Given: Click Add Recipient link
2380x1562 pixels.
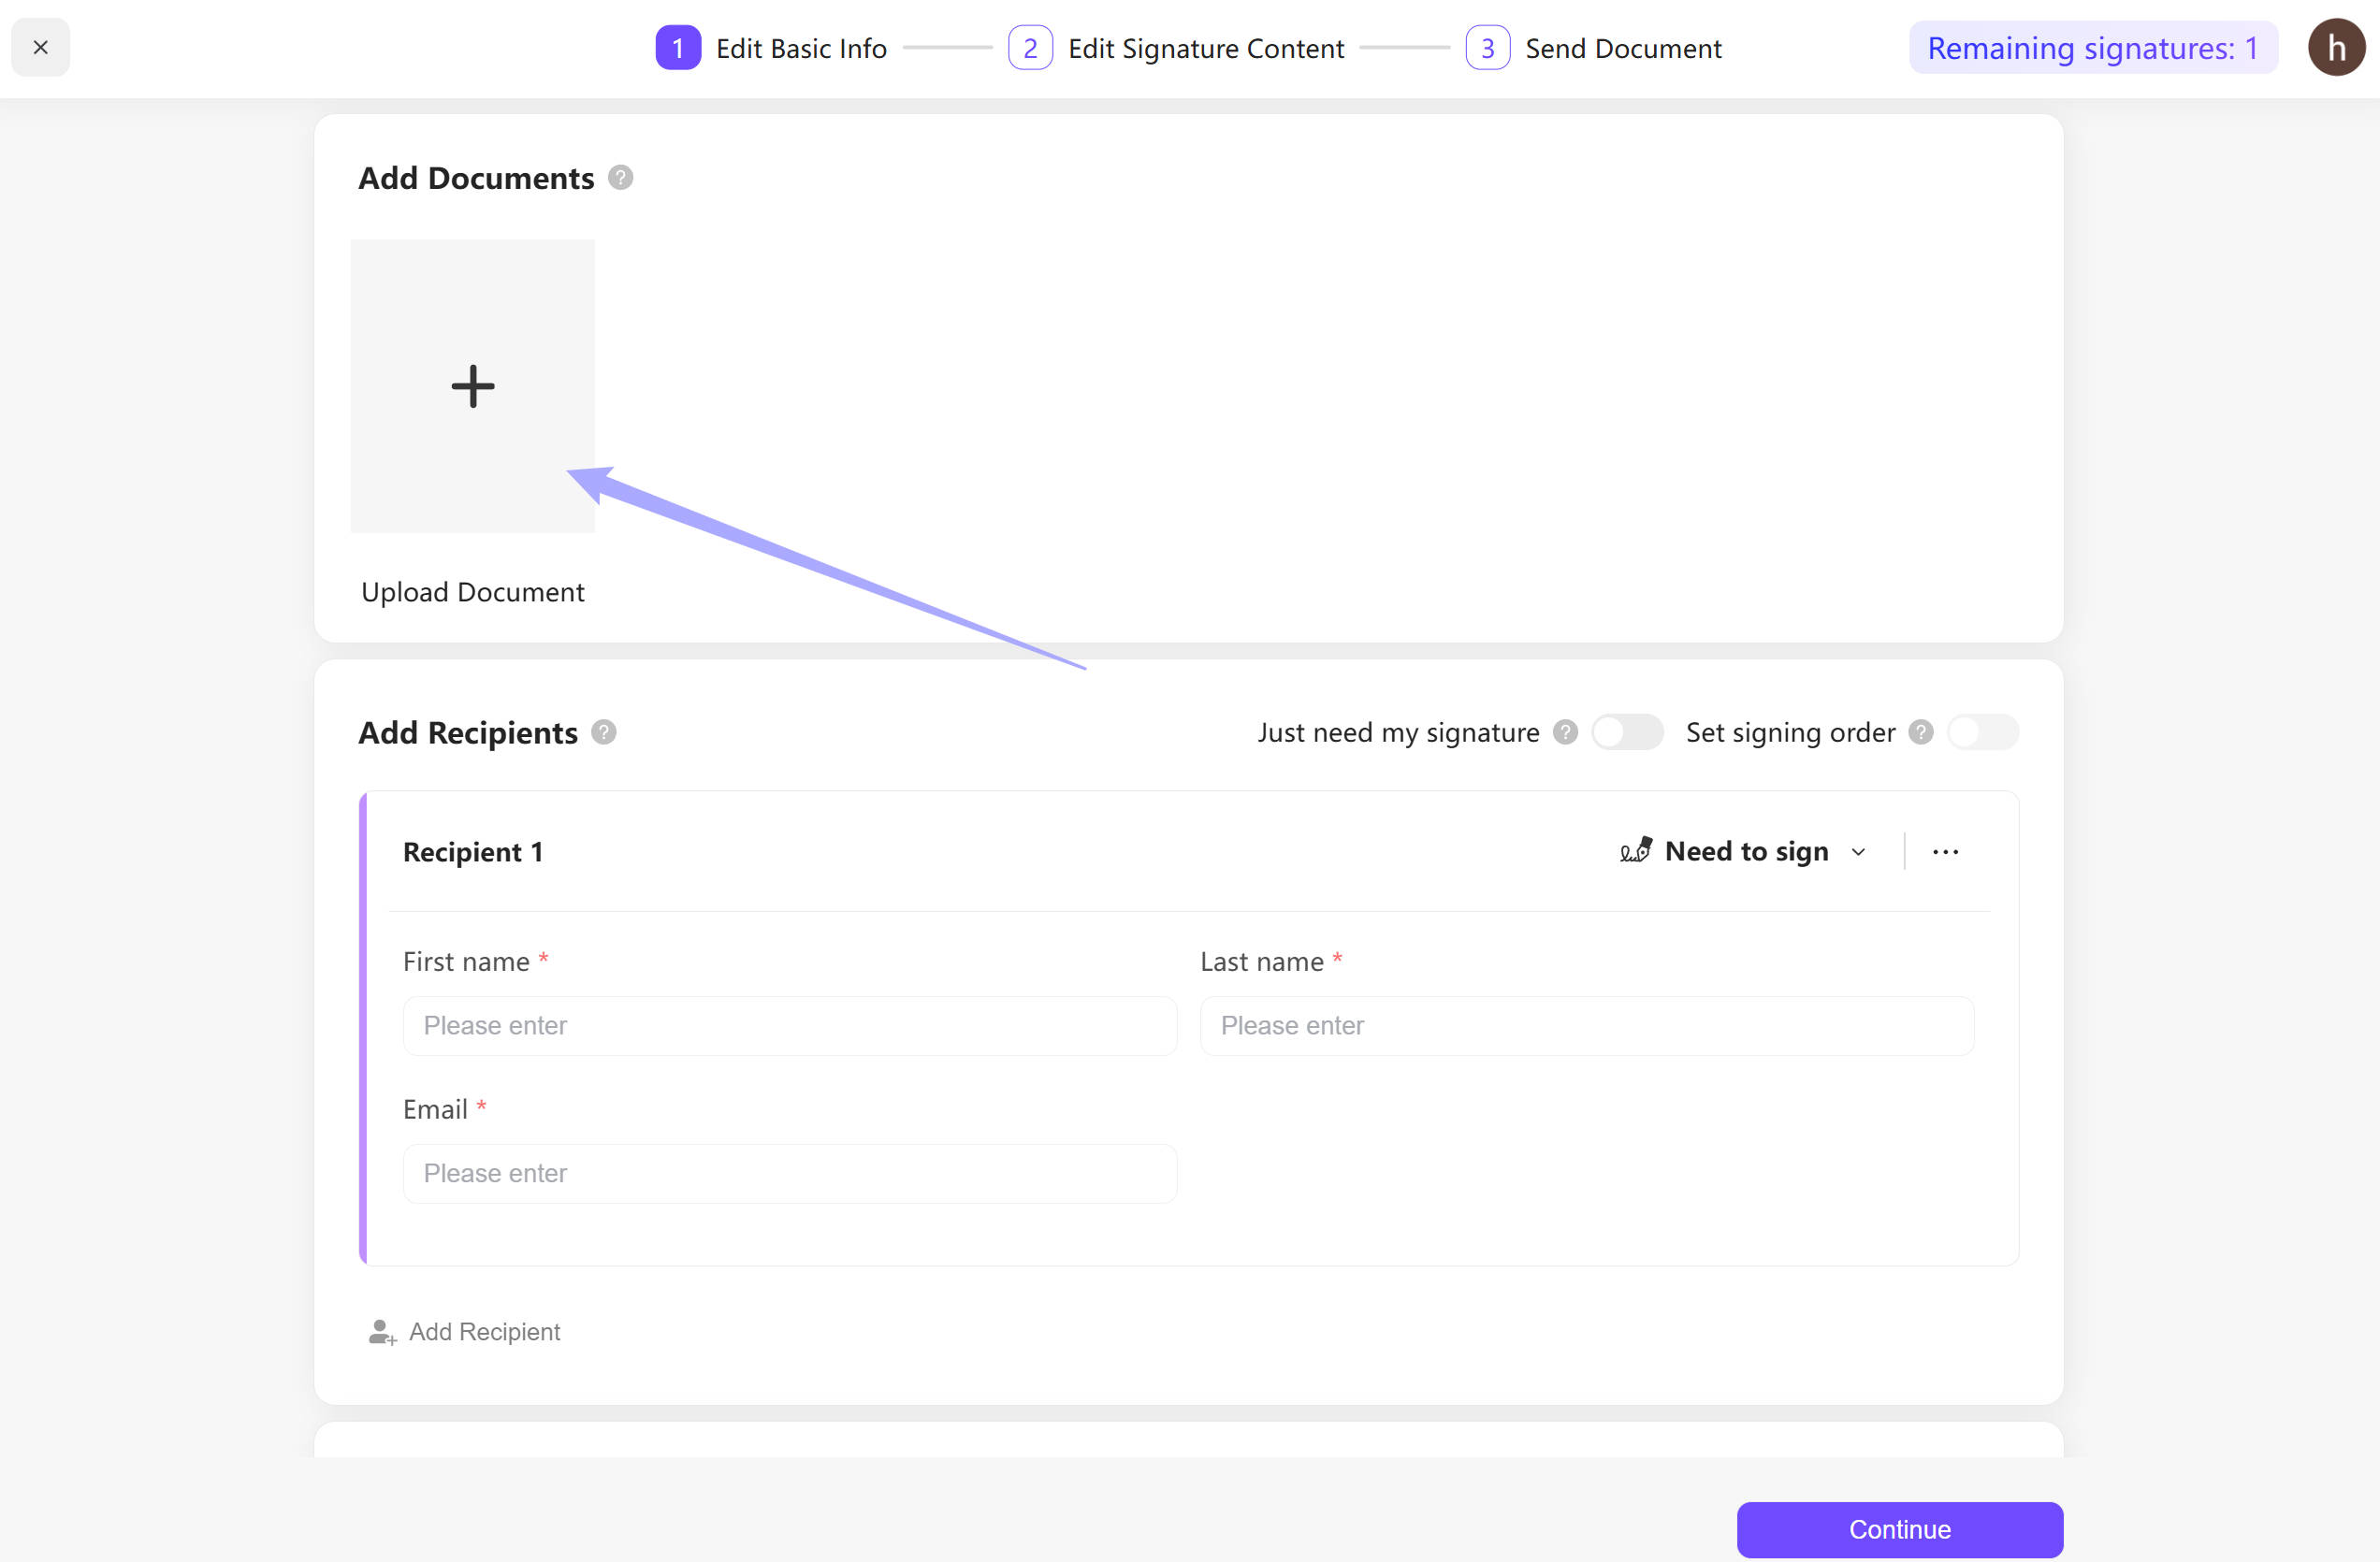Looking at the screenshot, I should click(x=465, y=1332).
